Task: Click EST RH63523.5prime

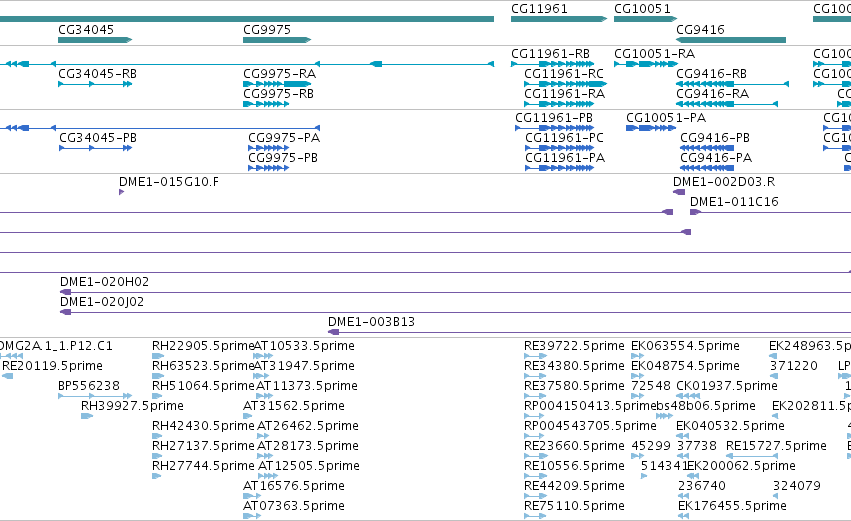Action: pyautogui.click(x=157, y=376)
